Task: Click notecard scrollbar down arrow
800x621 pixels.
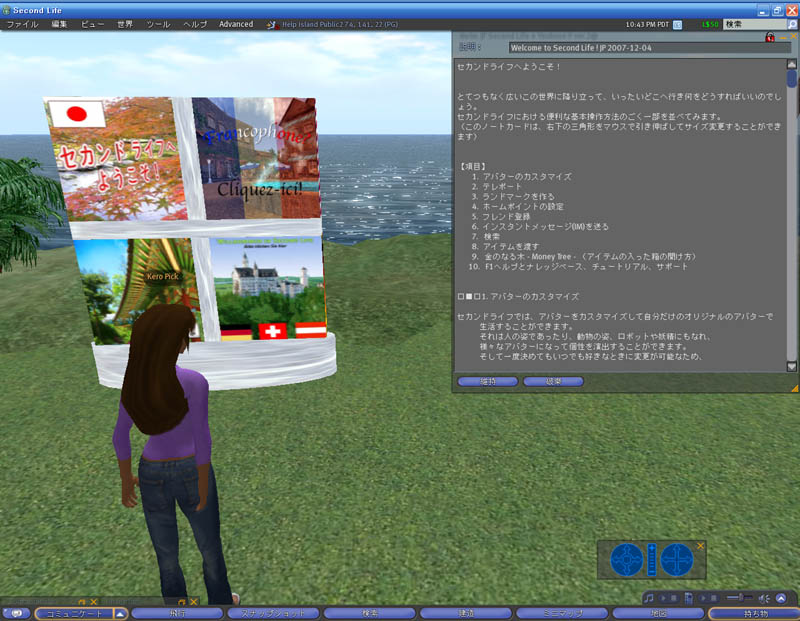Action: coord(792,366)
